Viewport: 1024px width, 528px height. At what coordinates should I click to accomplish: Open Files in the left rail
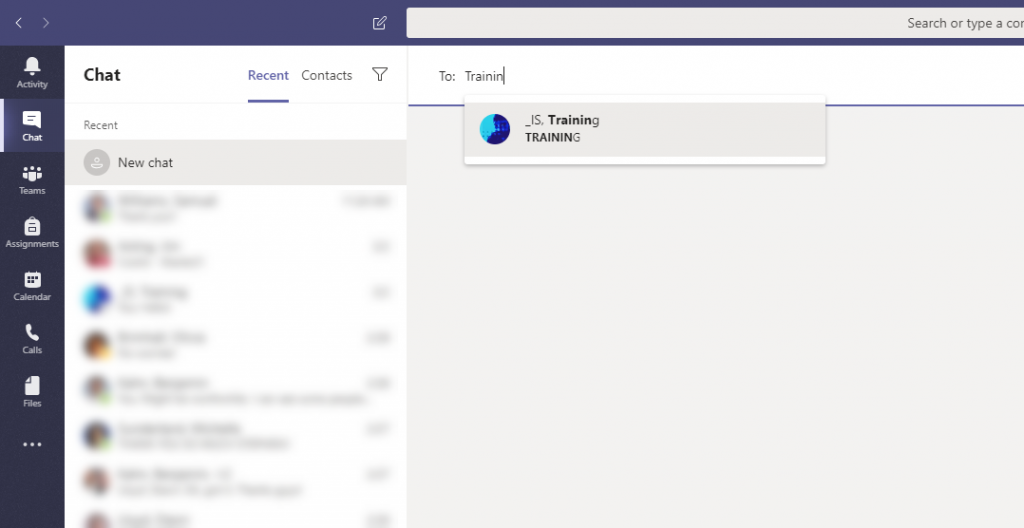[x=32, y=391]
